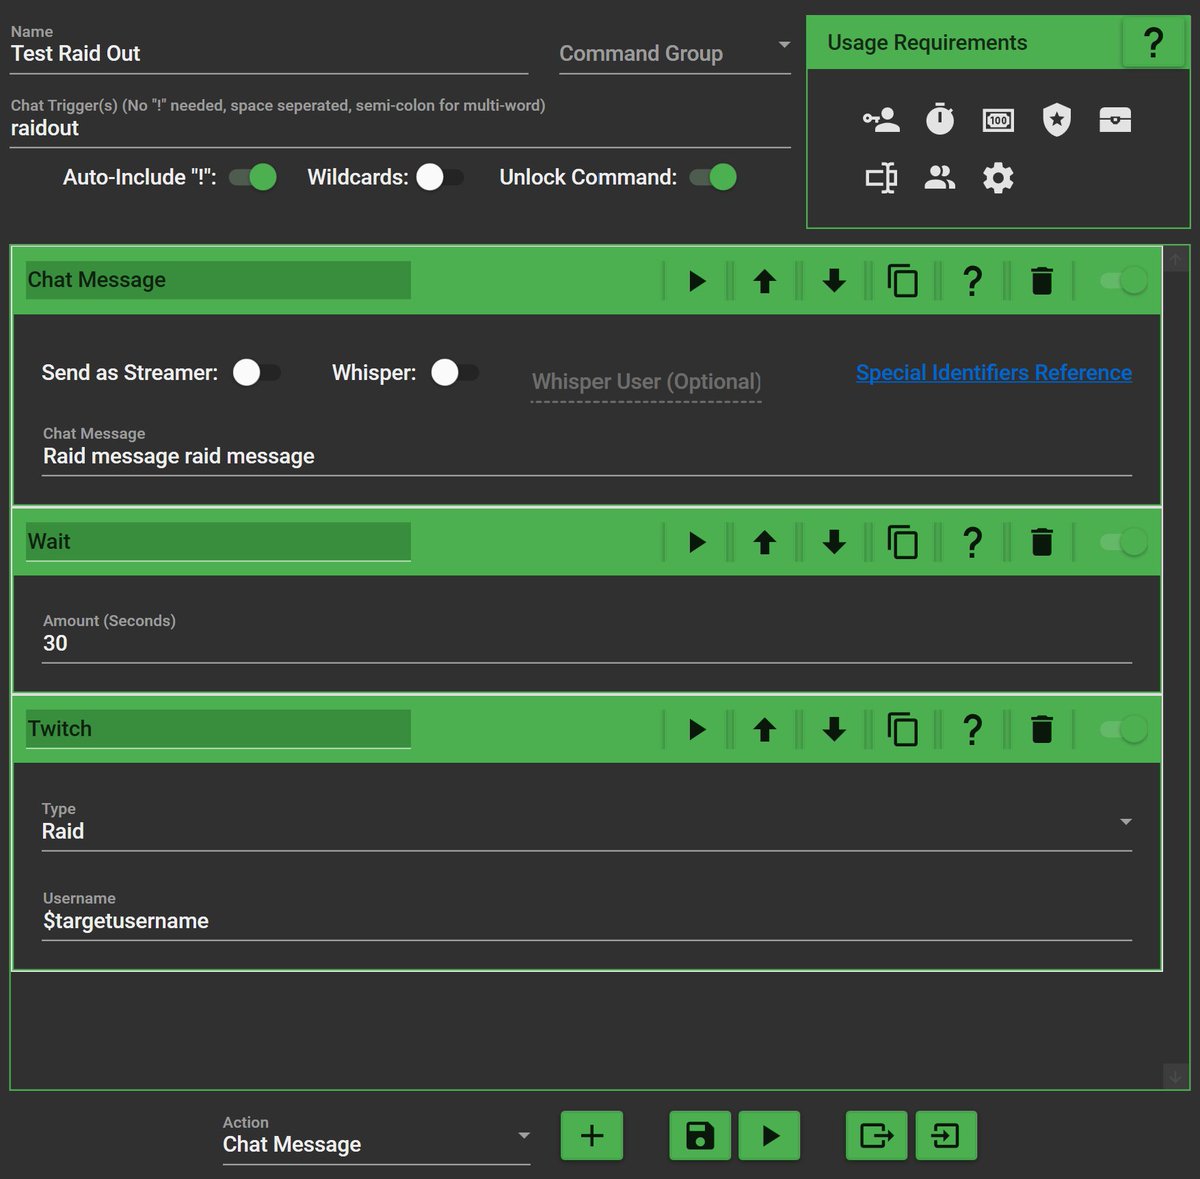Image resolution: width=1200 pixels, height=1179 pixels.
Task: Run the whole command with bottom play button
Action: 769,1136
